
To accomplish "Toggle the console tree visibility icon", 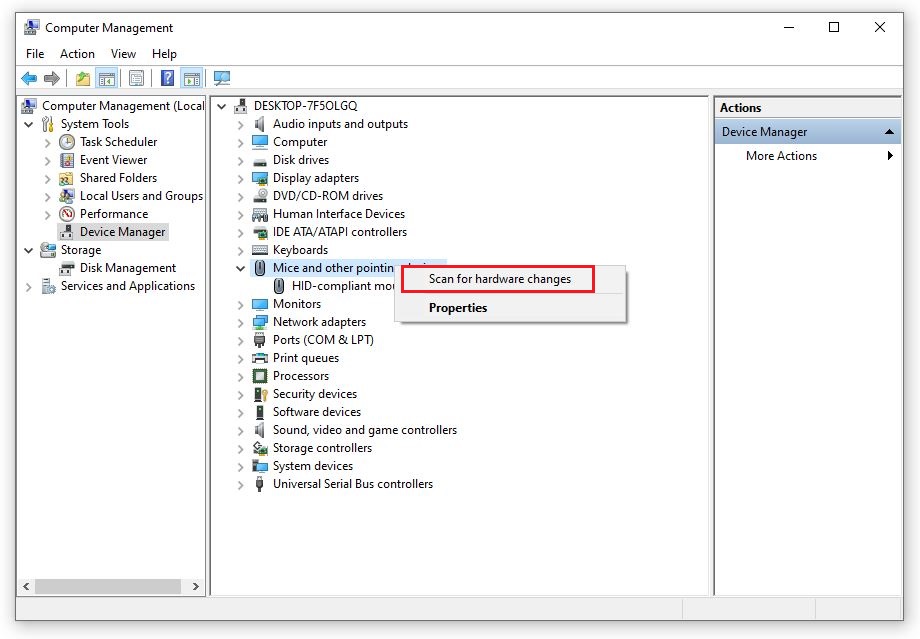I will pyautogui.click(x=106, y=78).
